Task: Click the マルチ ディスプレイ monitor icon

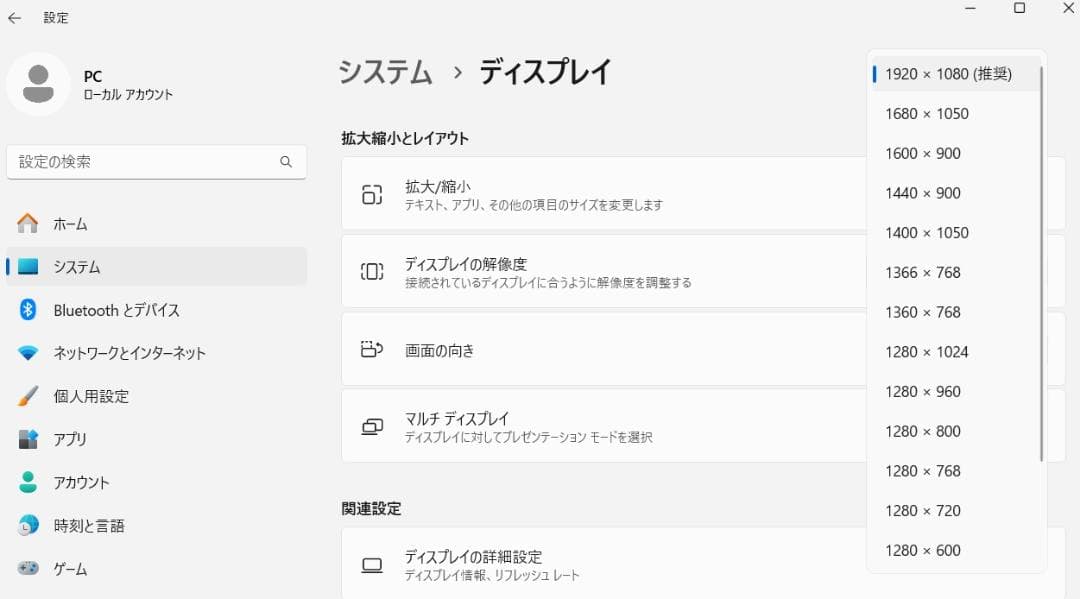Action: [374, 424]
